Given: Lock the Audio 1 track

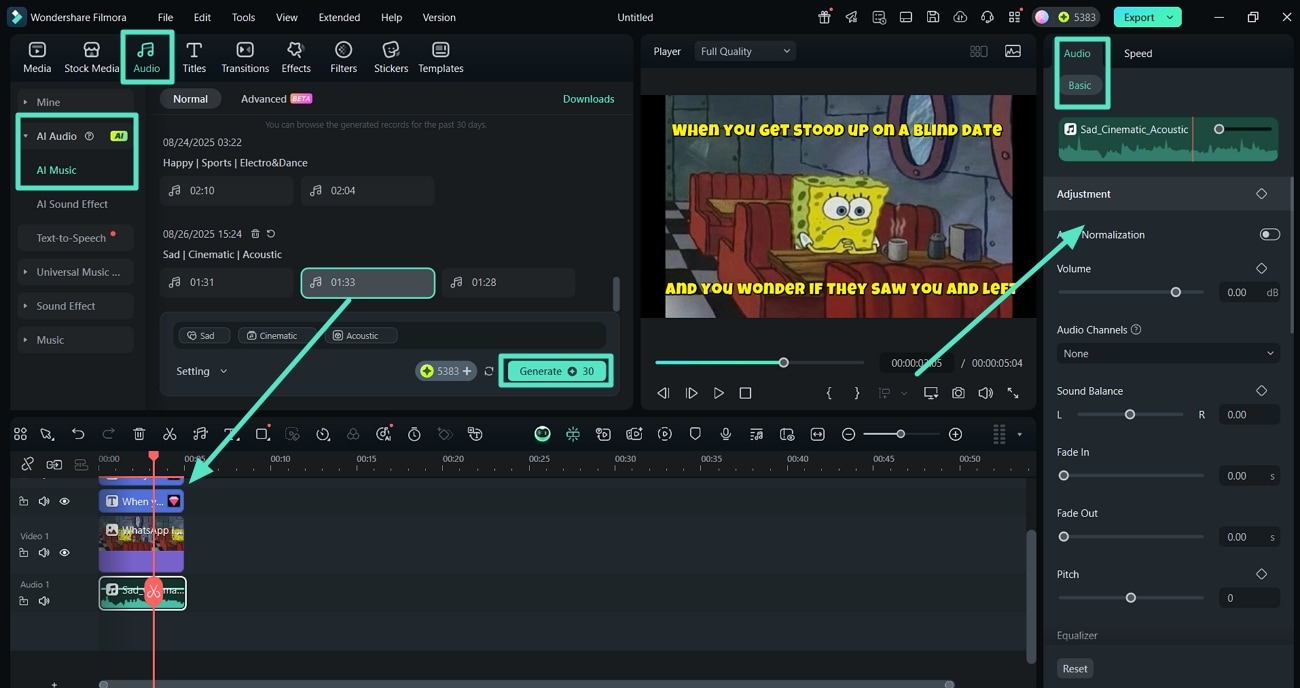Looking at the screenshot, I should pyautogui.click(x=24, y=601).
